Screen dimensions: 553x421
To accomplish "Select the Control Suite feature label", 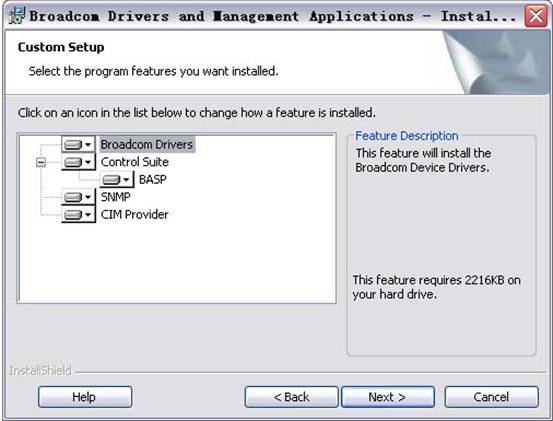I will [135, 162].
